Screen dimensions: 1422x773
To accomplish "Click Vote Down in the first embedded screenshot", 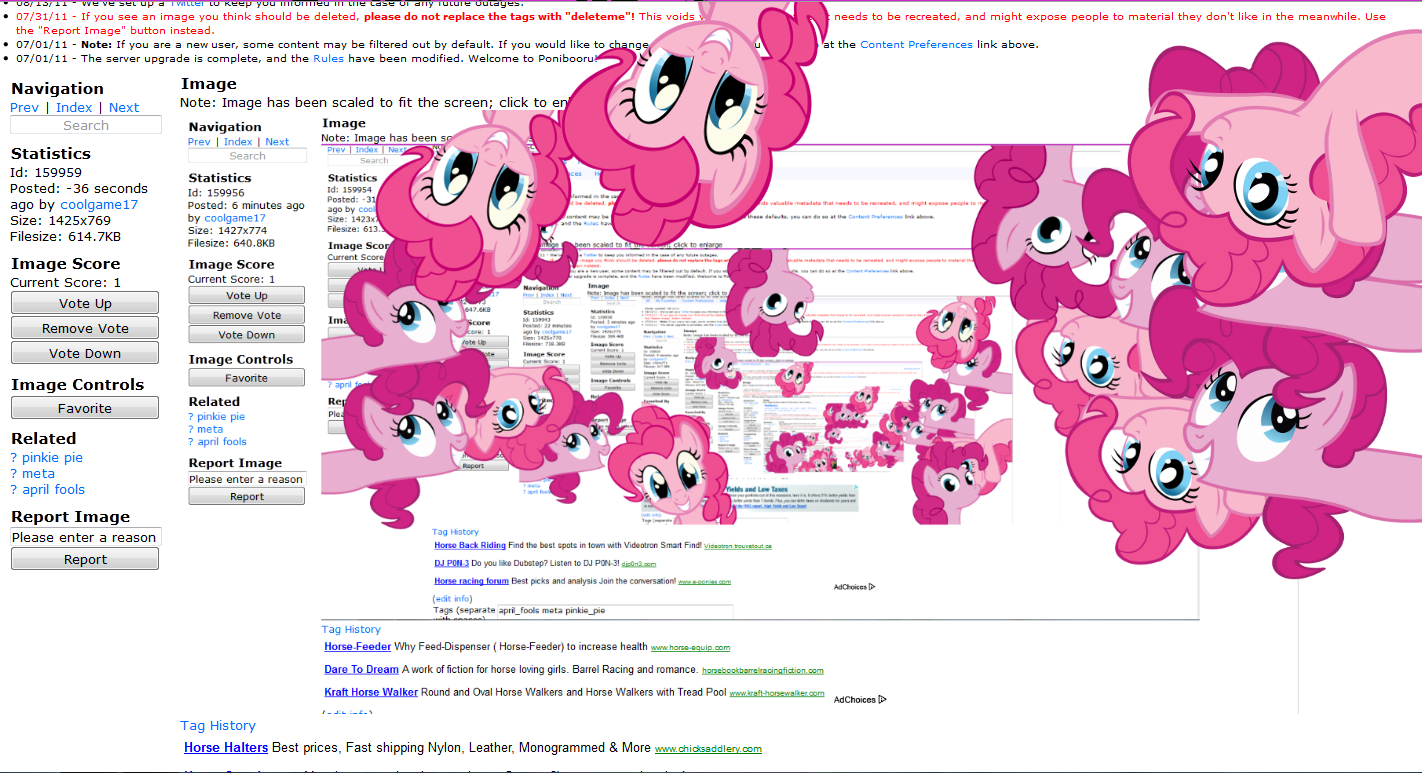I will 246,335.
